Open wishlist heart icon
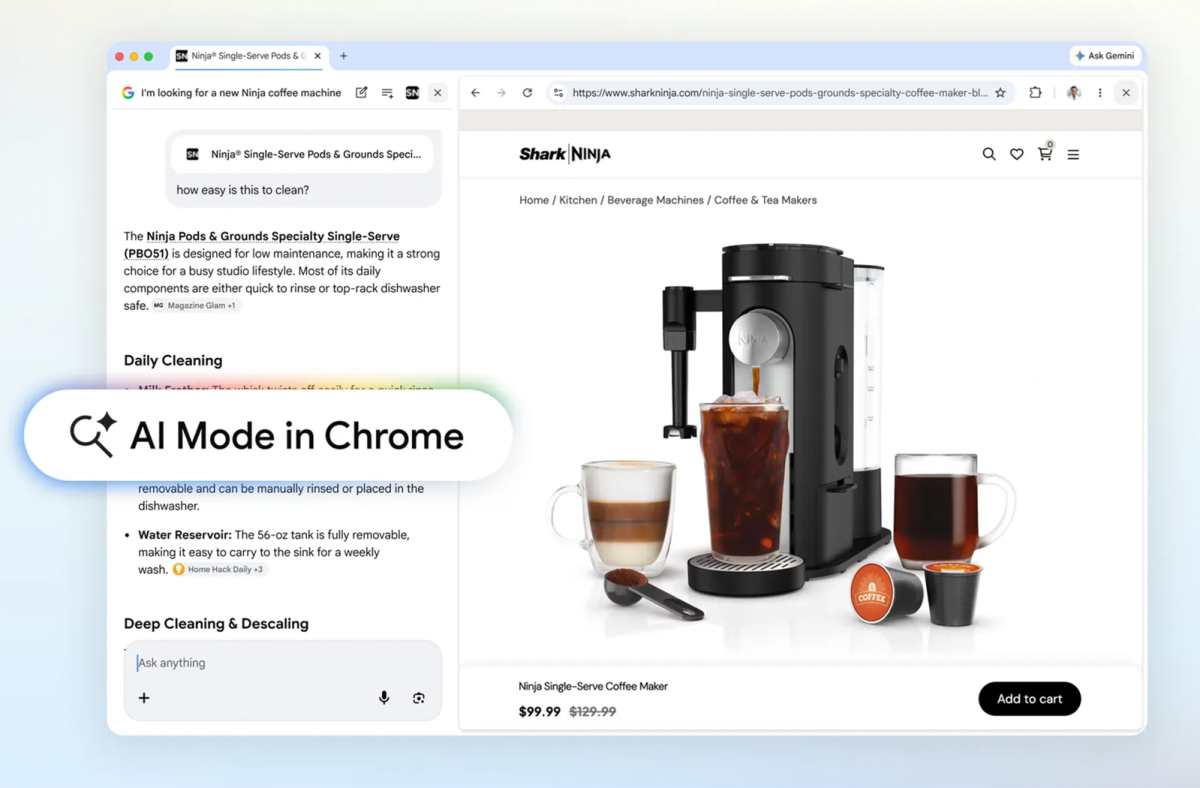This screenshot has width=1200, height=788. pos(1017,154)
